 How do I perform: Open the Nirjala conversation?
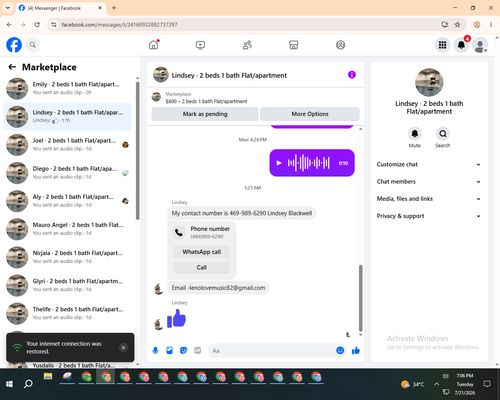click(x=67, y=257)
